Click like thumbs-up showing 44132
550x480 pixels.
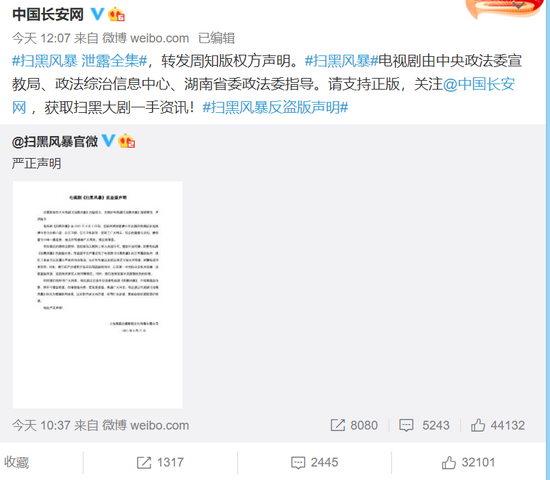click(478, 425)
